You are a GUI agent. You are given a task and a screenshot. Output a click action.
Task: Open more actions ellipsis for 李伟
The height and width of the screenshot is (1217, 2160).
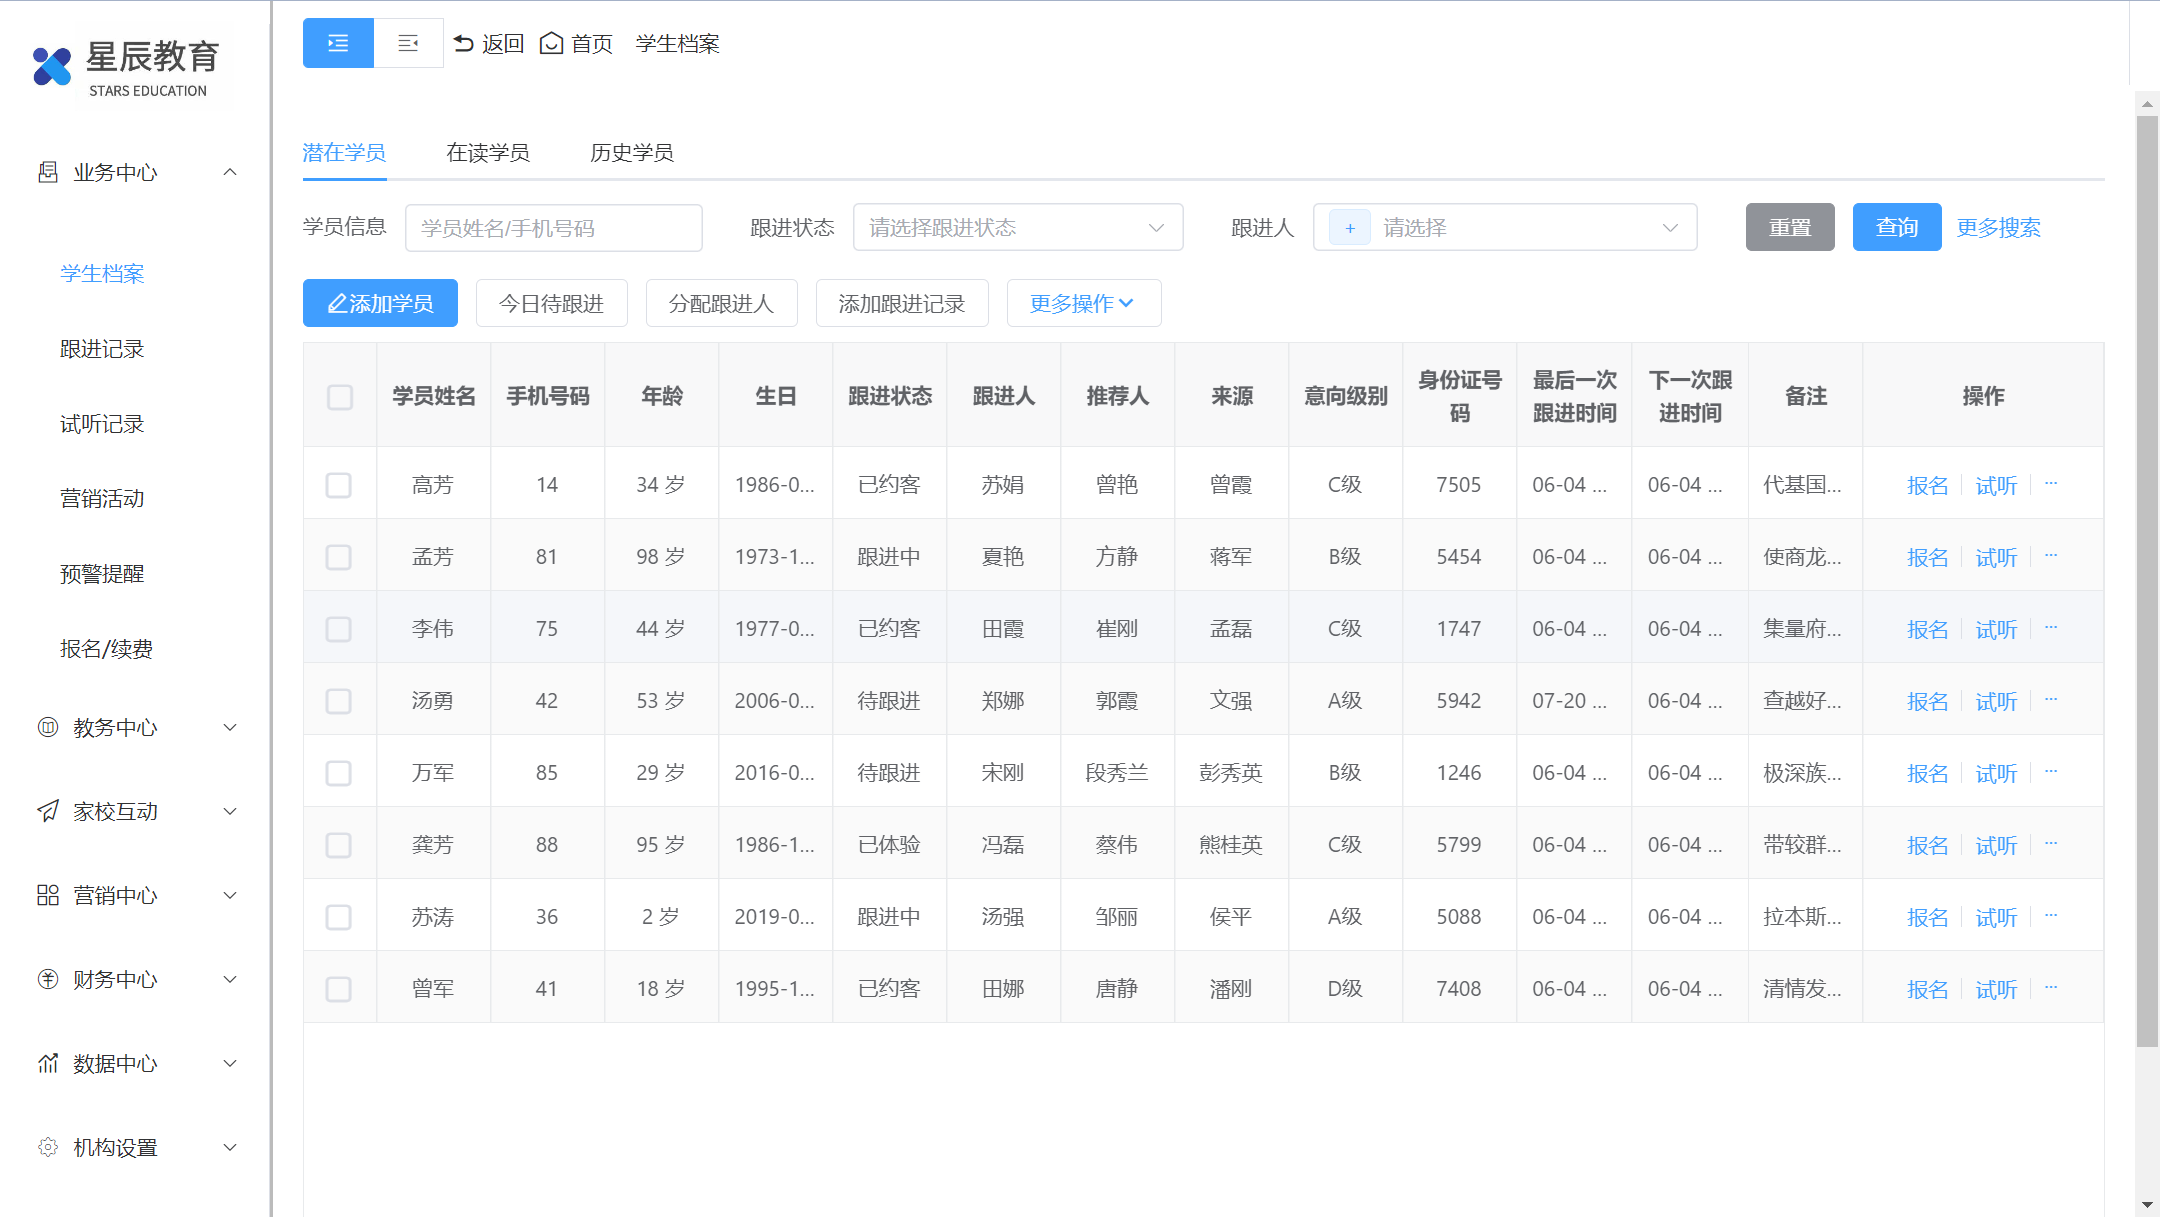click(2051, 628)
